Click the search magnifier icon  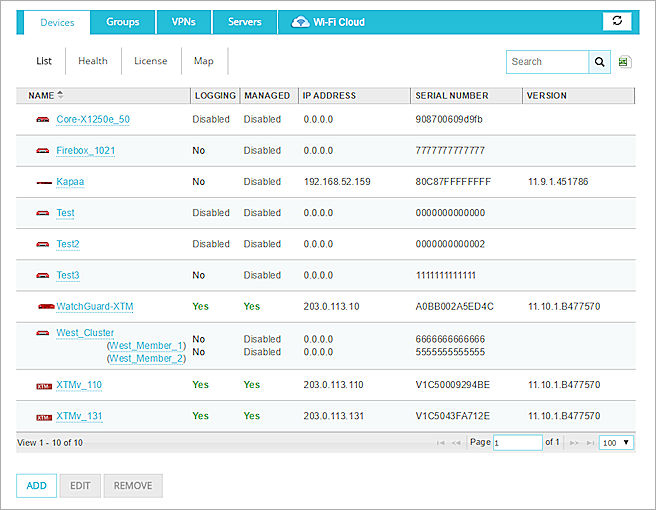(600, 62)
